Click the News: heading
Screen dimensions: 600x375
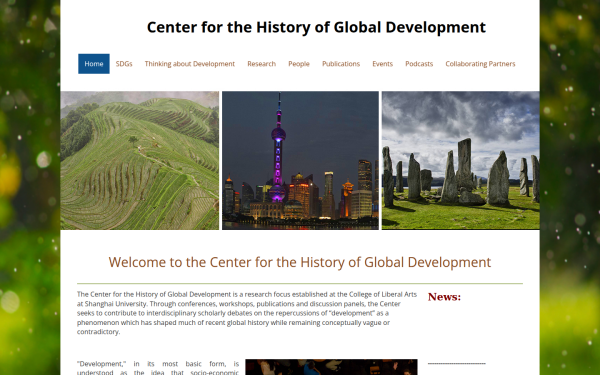(444, 297)
